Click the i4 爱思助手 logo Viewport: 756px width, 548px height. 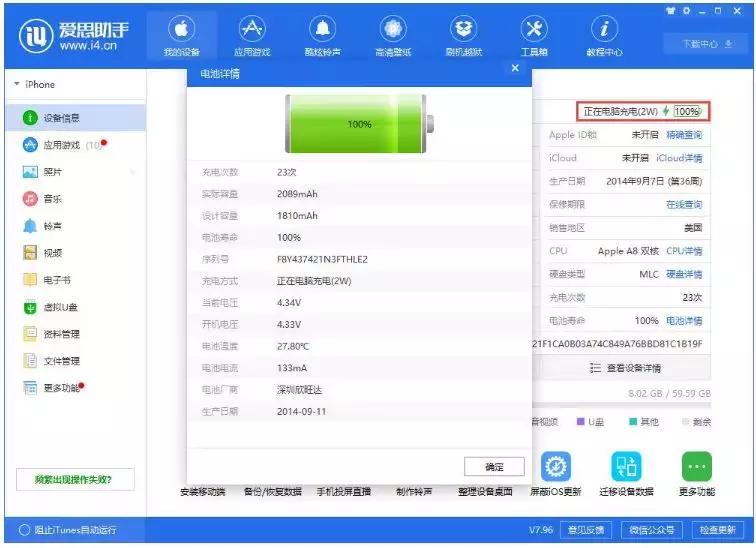tap(74, 36)
